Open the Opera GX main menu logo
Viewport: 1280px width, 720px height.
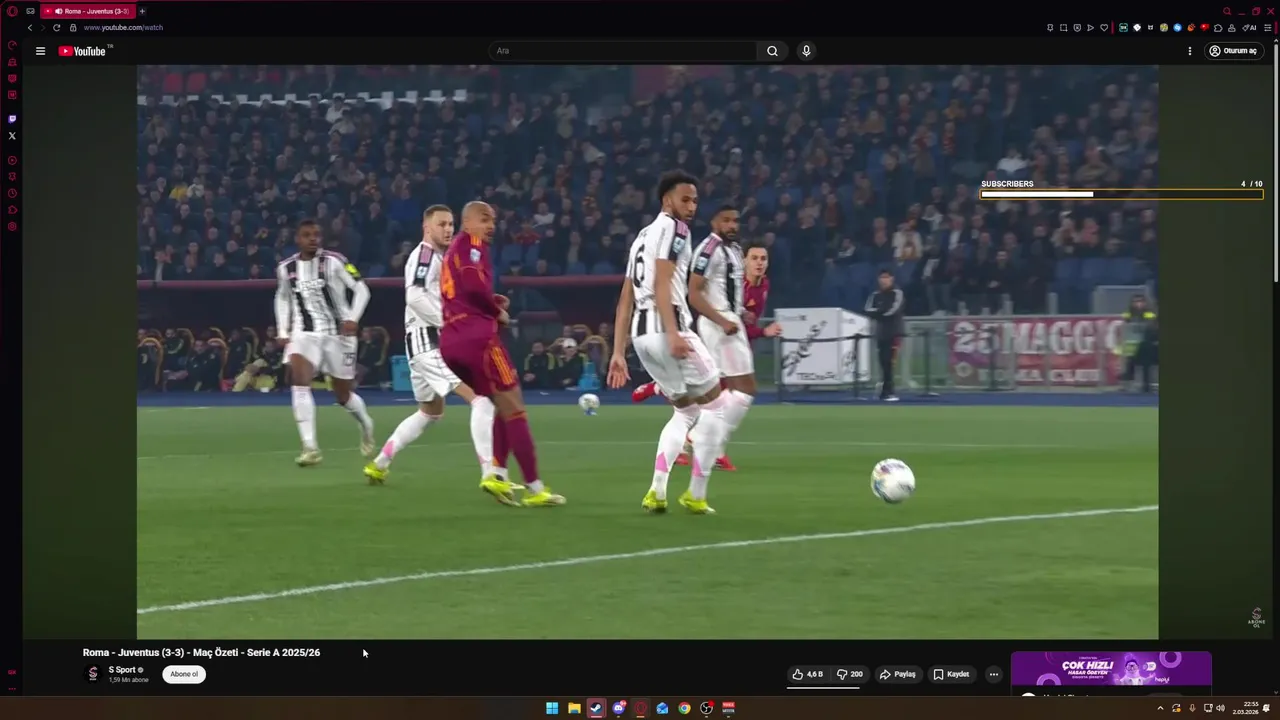pyautogui.click(x=12, y=11)
